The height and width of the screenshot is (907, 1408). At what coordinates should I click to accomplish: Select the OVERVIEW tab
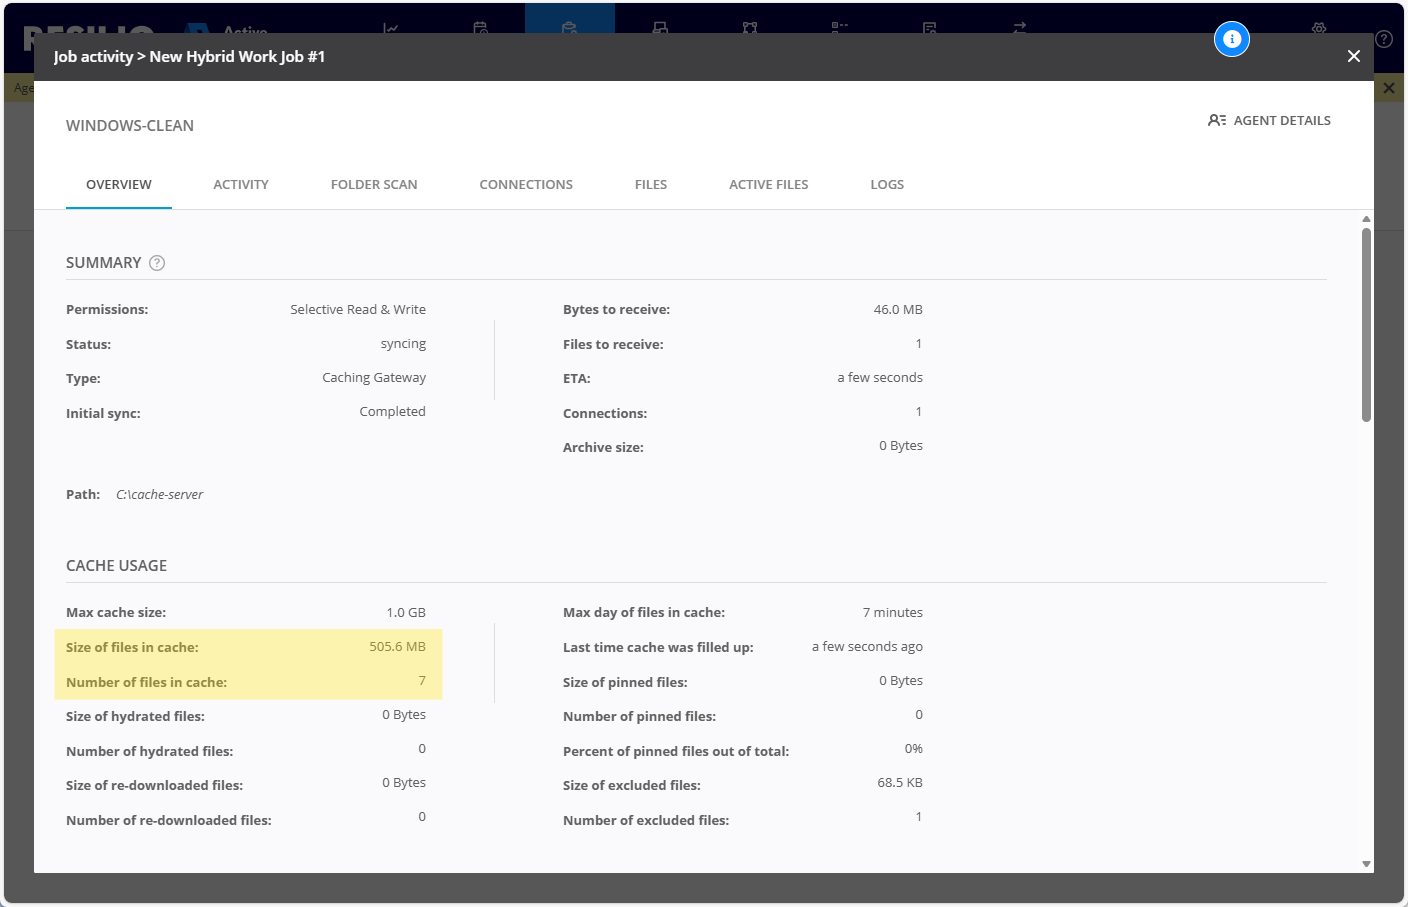click(x=119, y=185)
